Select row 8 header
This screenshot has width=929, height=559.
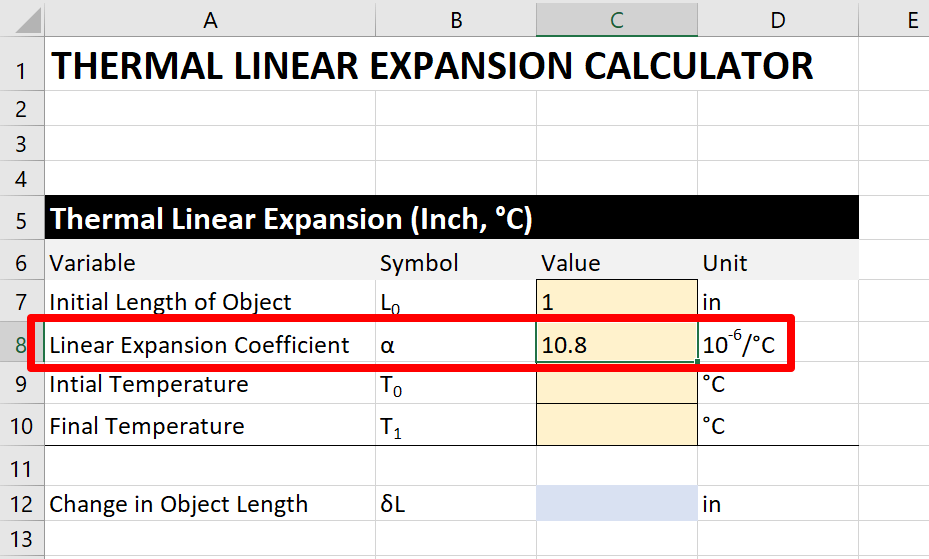(21, 342)
